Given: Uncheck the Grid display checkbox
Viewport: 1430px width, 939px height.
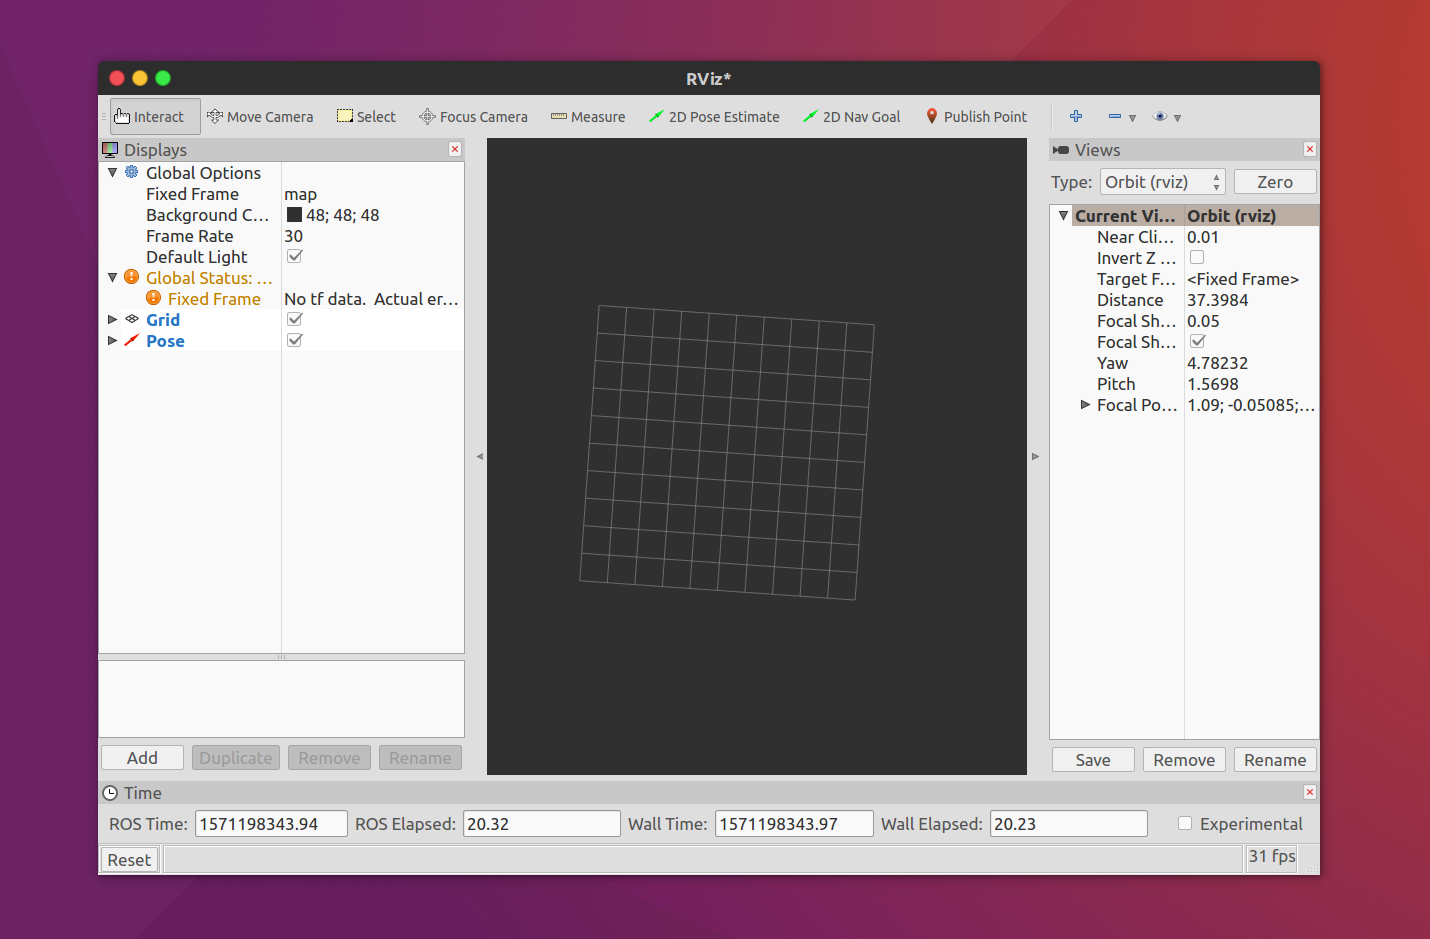Looking at the screenshot, I should [294, 319].
